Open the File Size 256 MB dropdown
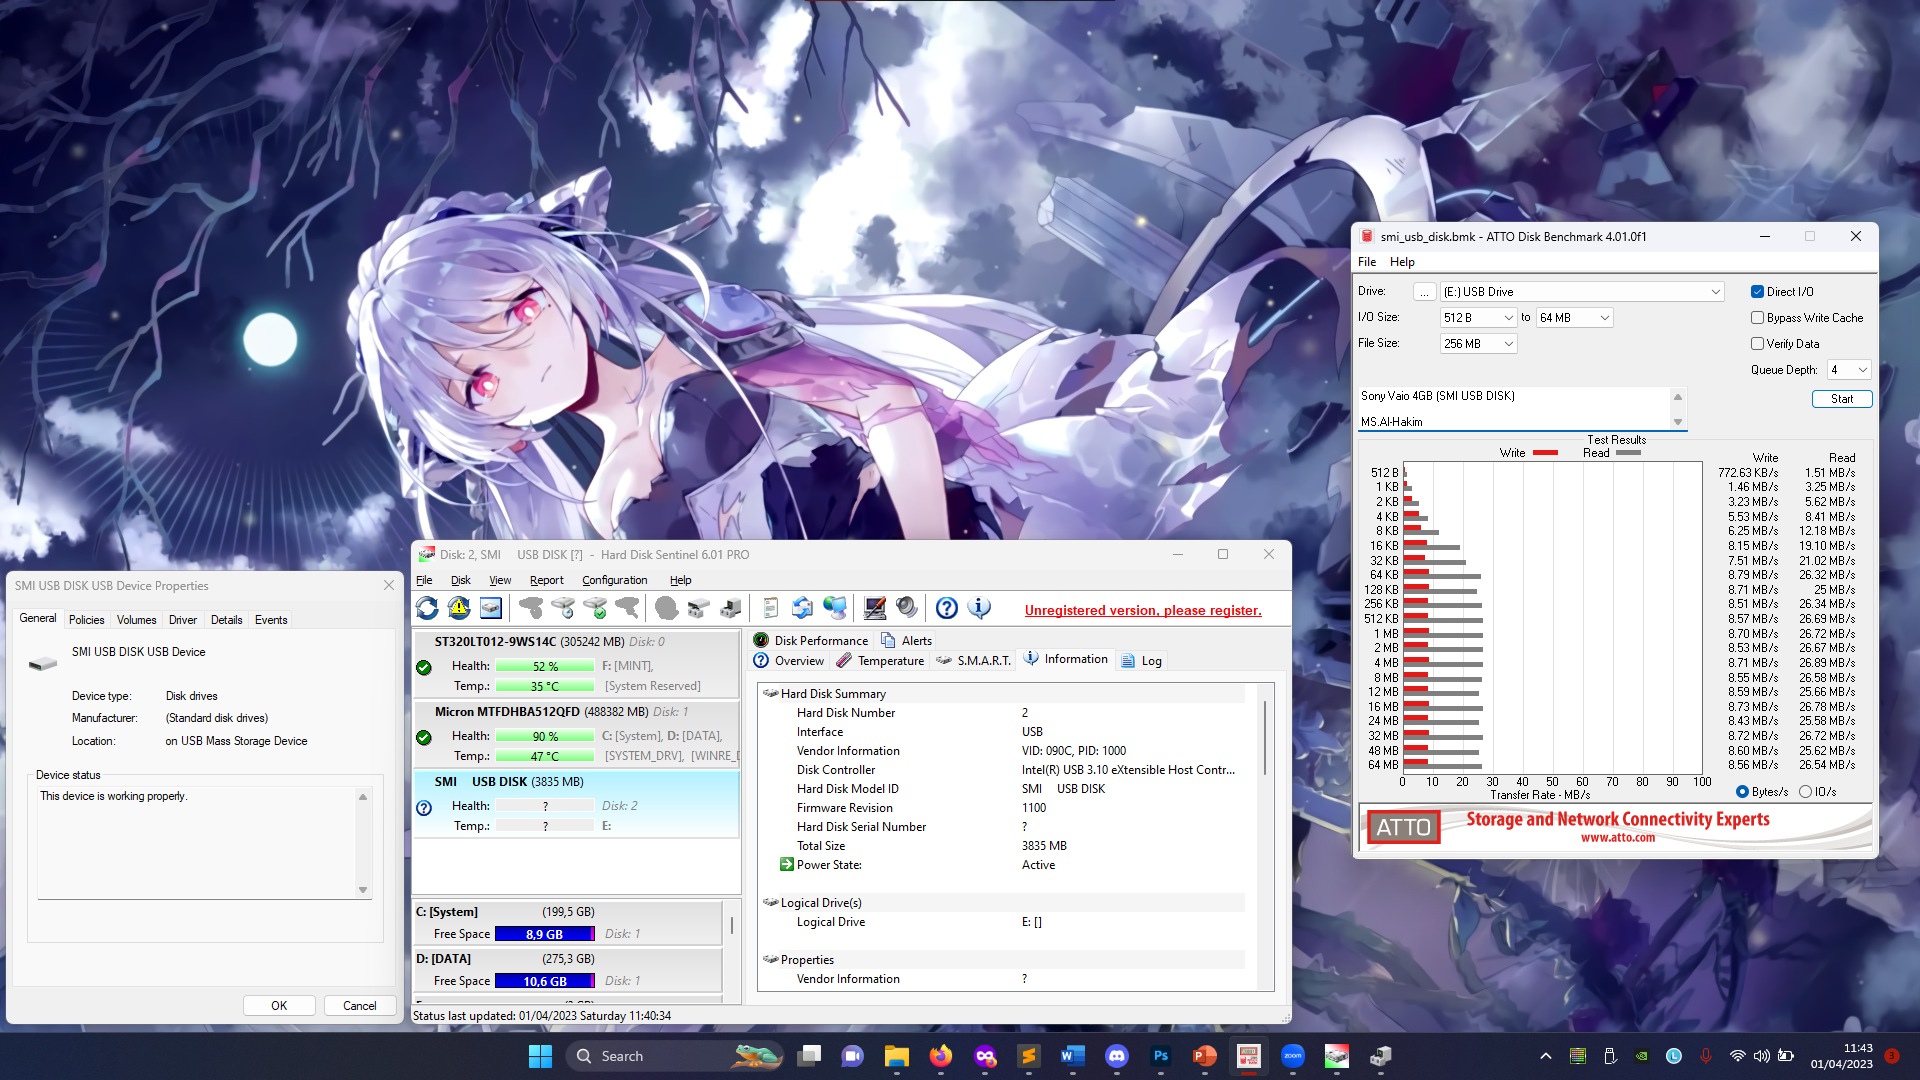The image size is (1920, 1080). click(1479, 344)
